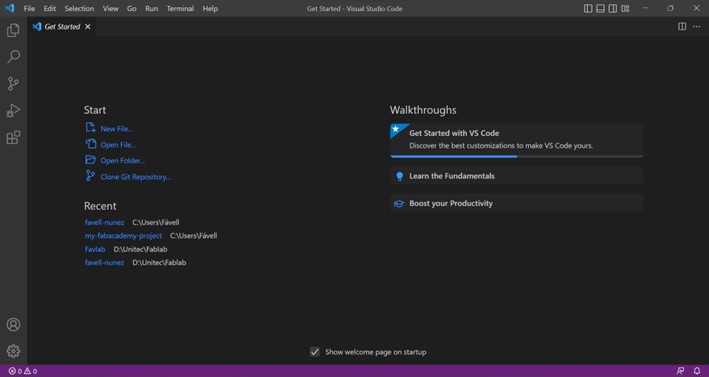Click the errors and warnings status indicator

click(x=23, y=371)
